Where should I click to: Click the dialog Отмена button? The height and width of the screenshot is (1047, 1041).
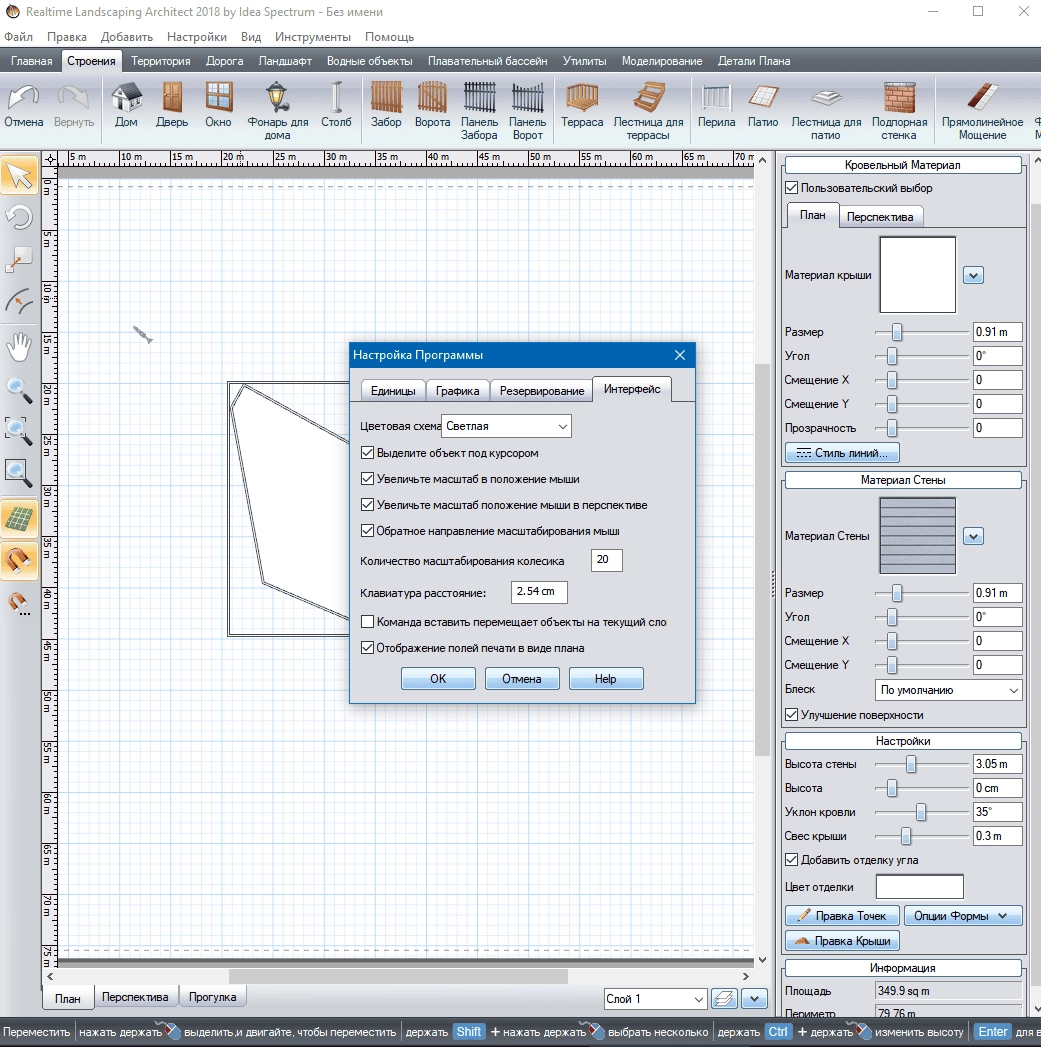(522, 678)
